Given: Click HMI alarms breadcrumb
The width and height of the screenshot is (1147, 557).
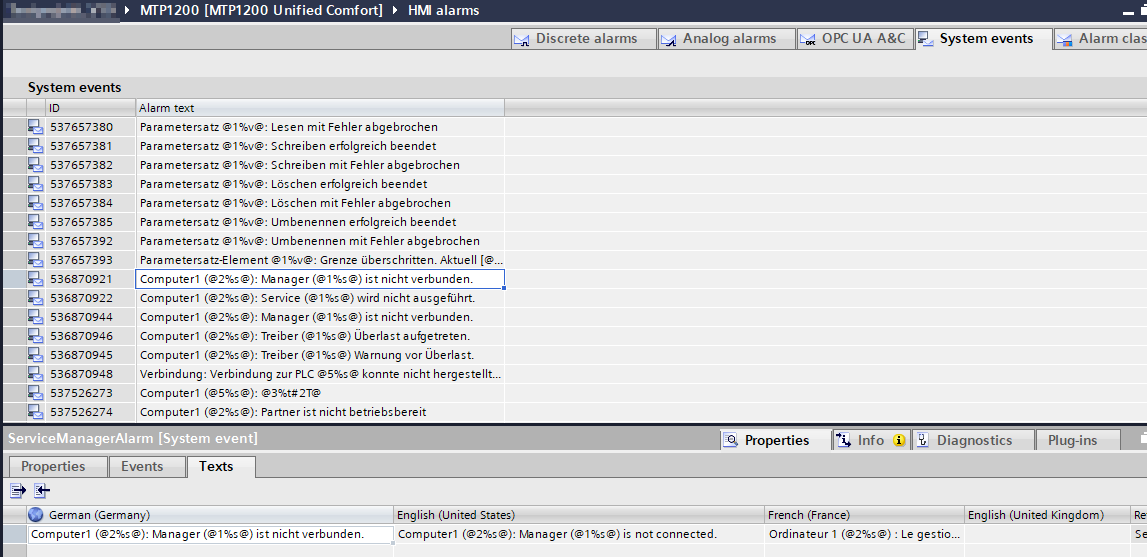Looking at the screenshot, I should pos(443,10).
